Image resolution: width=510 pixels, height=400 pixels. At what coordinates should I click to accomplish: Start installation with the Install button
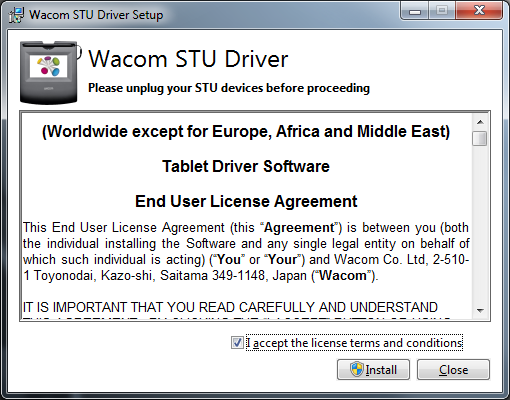click(x=373, y=369)
